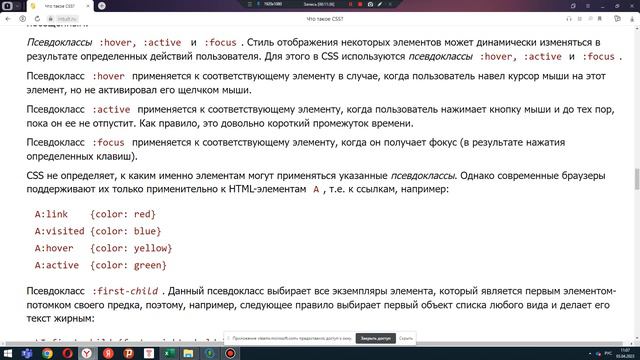
Task: Open the screen recorder app on the taskbar
Action: [230, 353]
